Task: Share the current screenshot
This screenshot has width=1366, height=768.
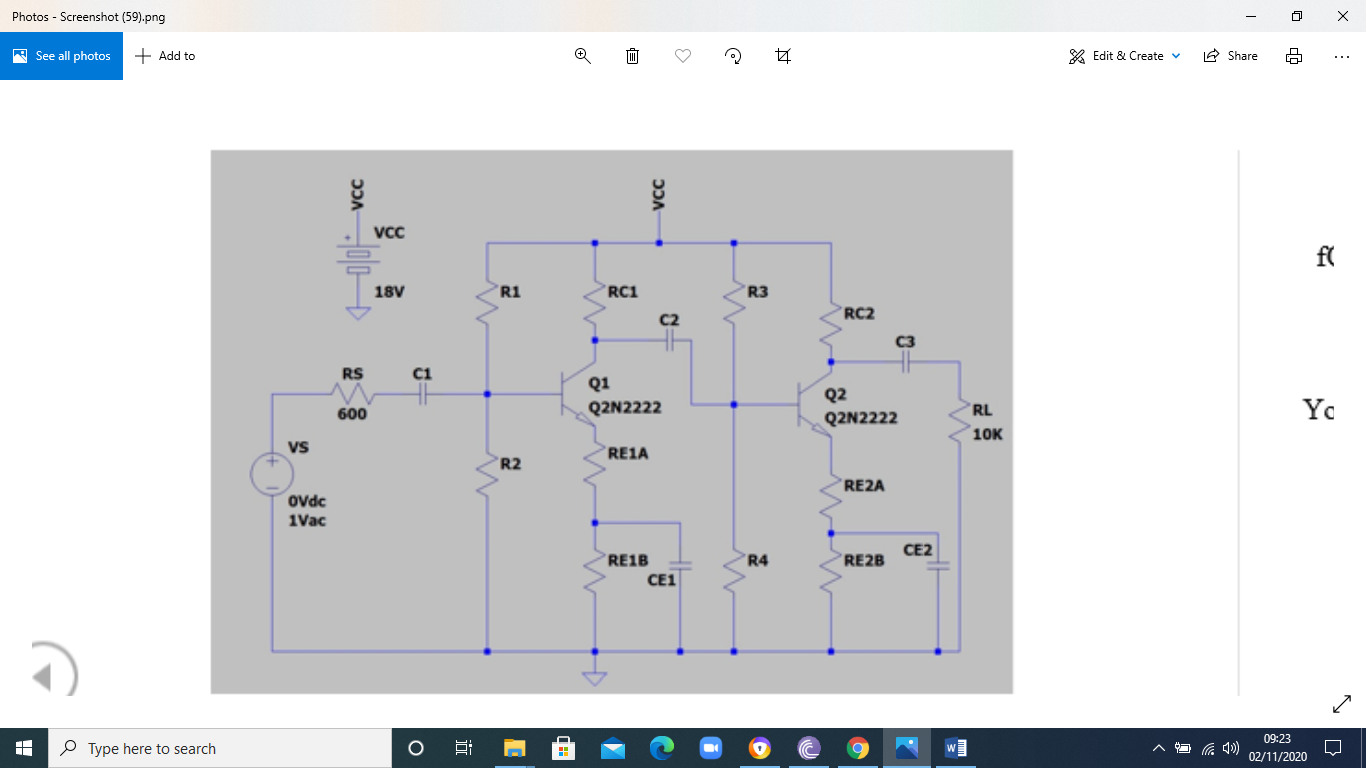Action: pyautogui.click(x=1230, y=55)
